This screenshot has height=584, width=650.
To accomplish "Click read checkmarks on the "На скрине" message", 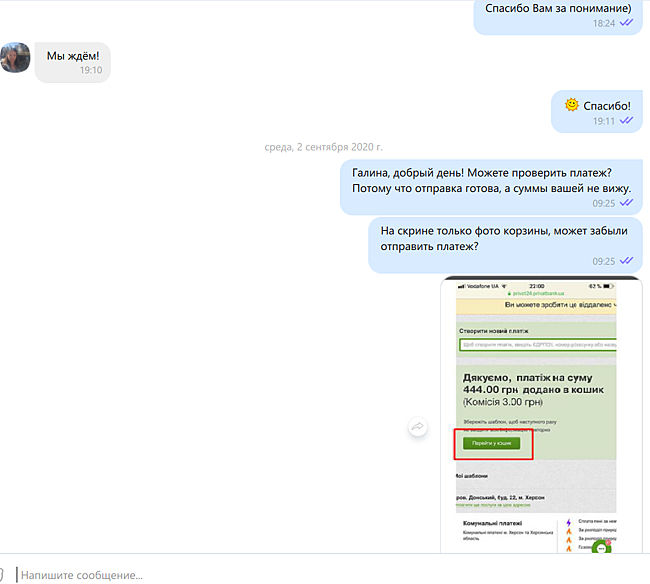I will point(626,261).
